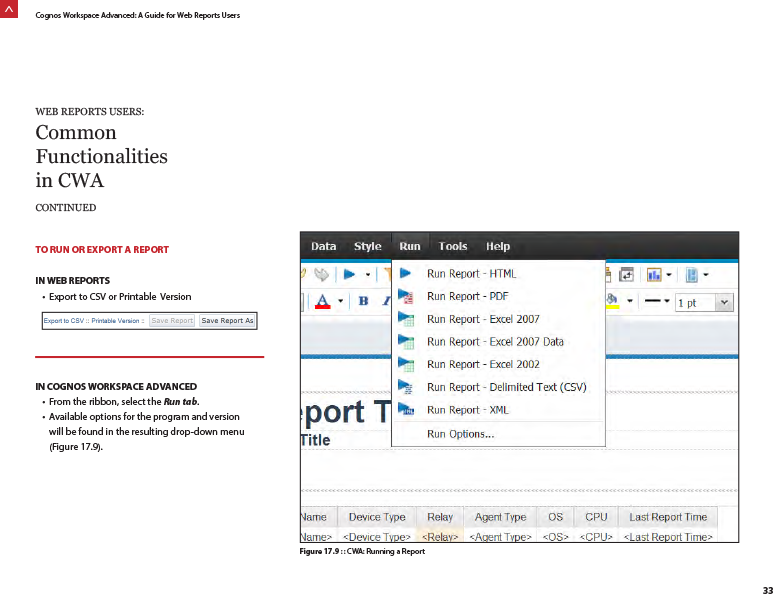Click the background fill color bucket icon
Screen dimensions: 783x598
[x=613, y=301]
